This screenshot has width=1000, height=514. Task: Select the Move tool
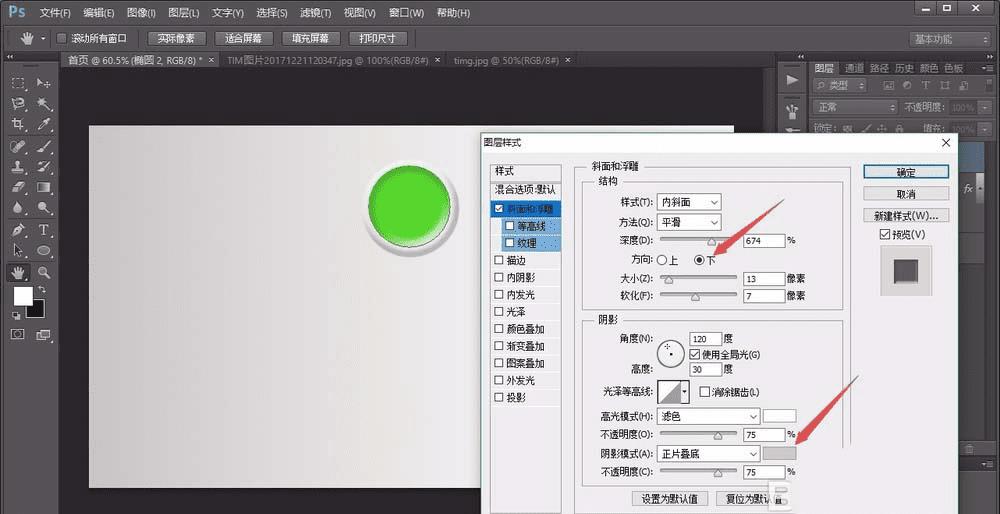(x=43, y=83)
